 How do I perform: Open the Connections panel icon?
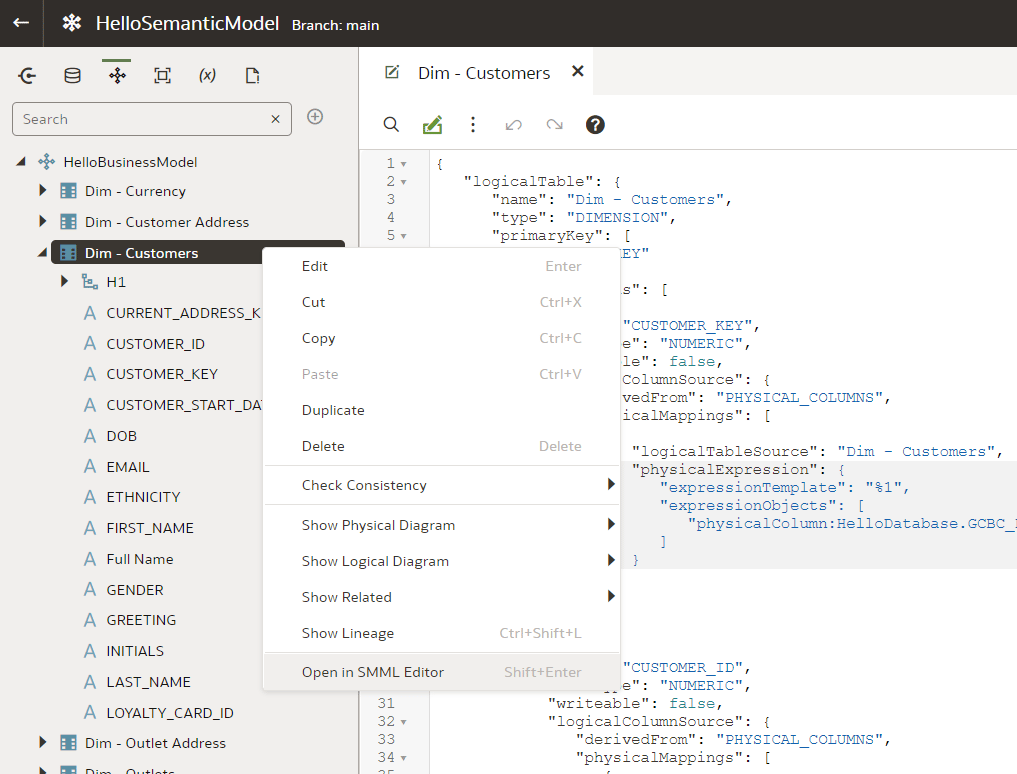coord(27,75)
